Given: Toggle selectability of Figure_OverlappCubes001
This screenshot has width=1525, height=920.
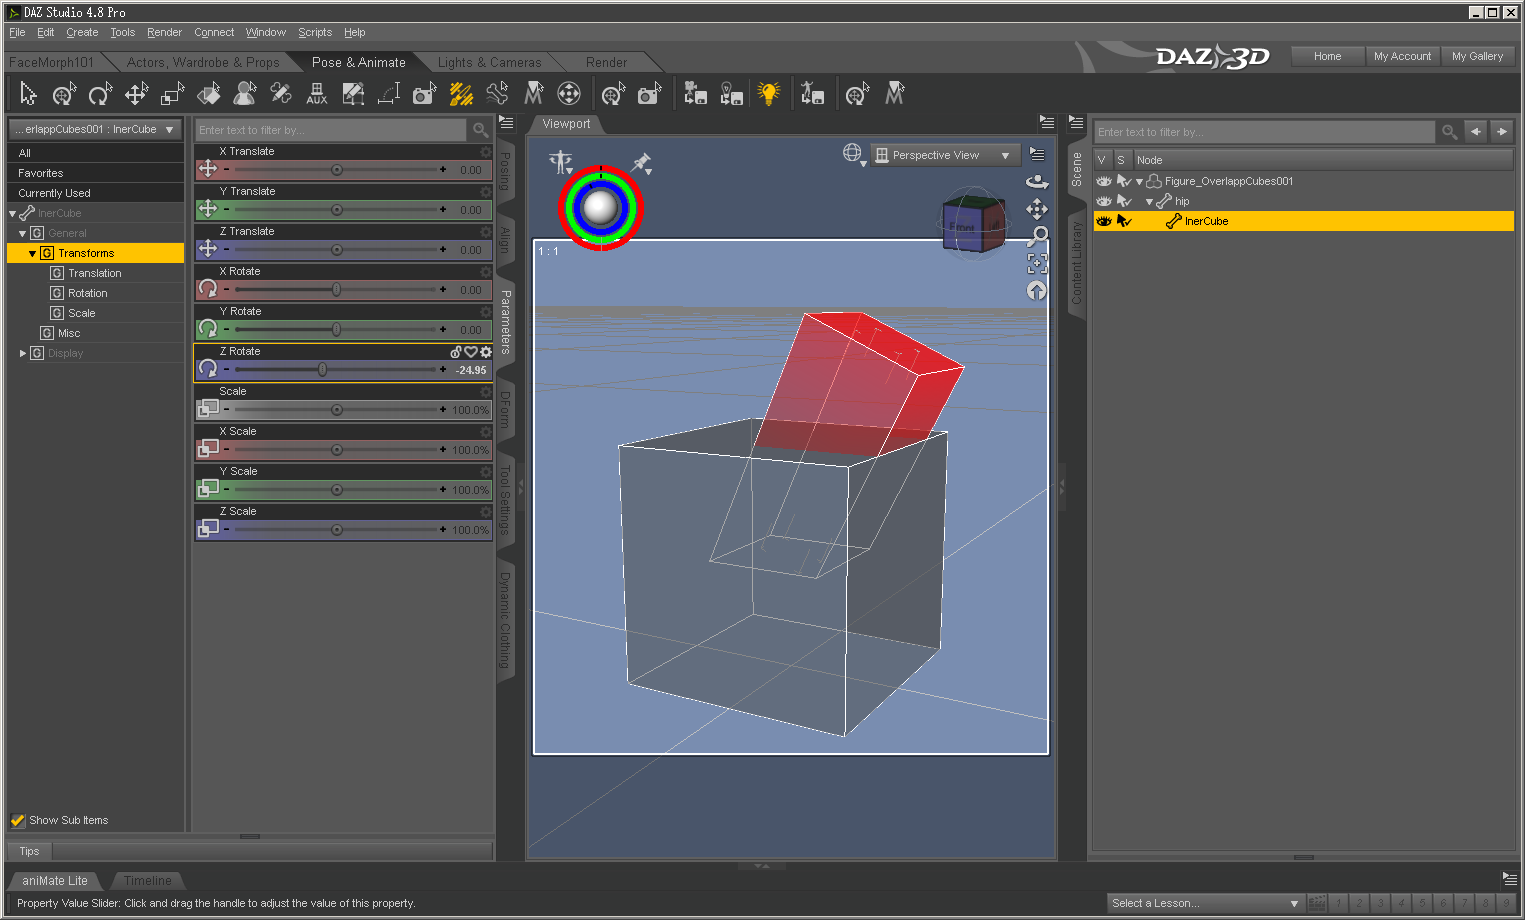Looking at the screenshot, I should click(1124, 181).
